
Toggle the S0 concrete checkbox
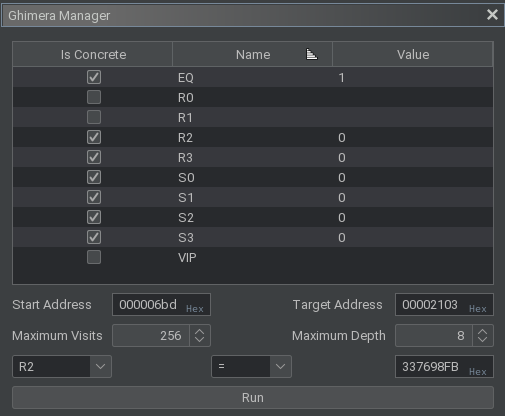point(94,177)
